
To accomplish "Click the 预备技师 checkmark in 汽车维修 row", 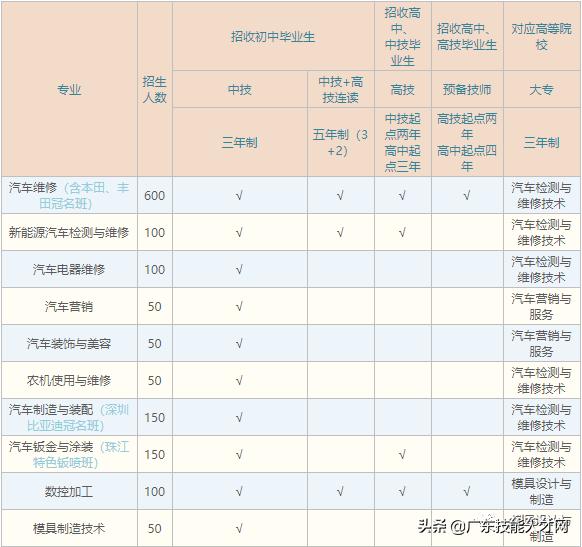I will (x=467, y=196).
